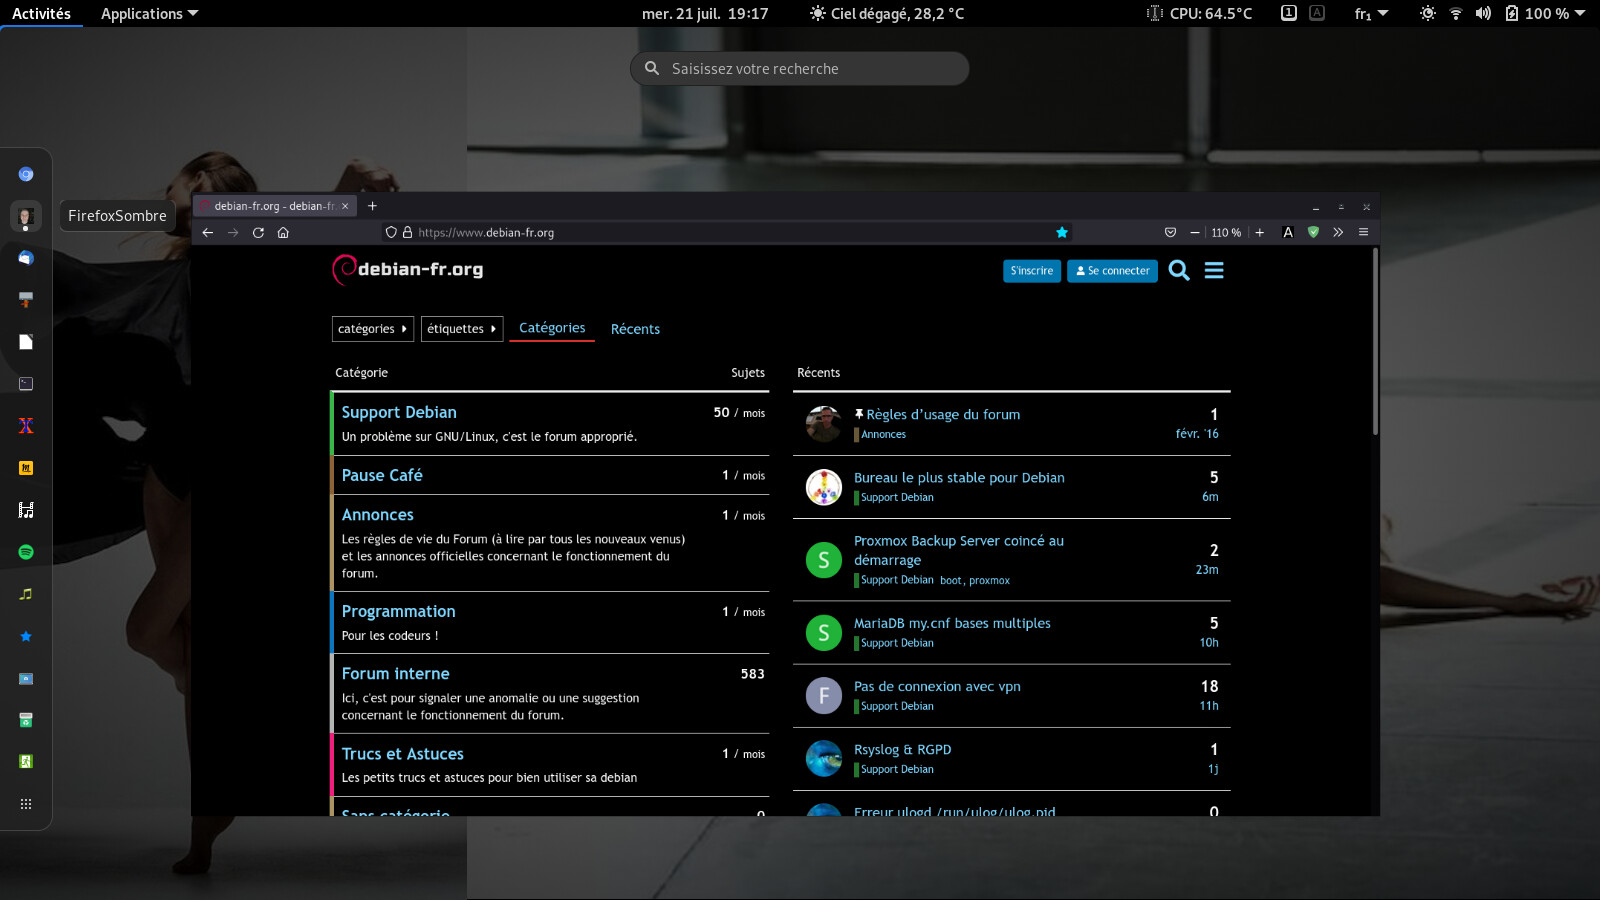This screenshot has height=900, width=1600.
Task: Open the terminal icon in the dock
Action: tap(26, 384)
